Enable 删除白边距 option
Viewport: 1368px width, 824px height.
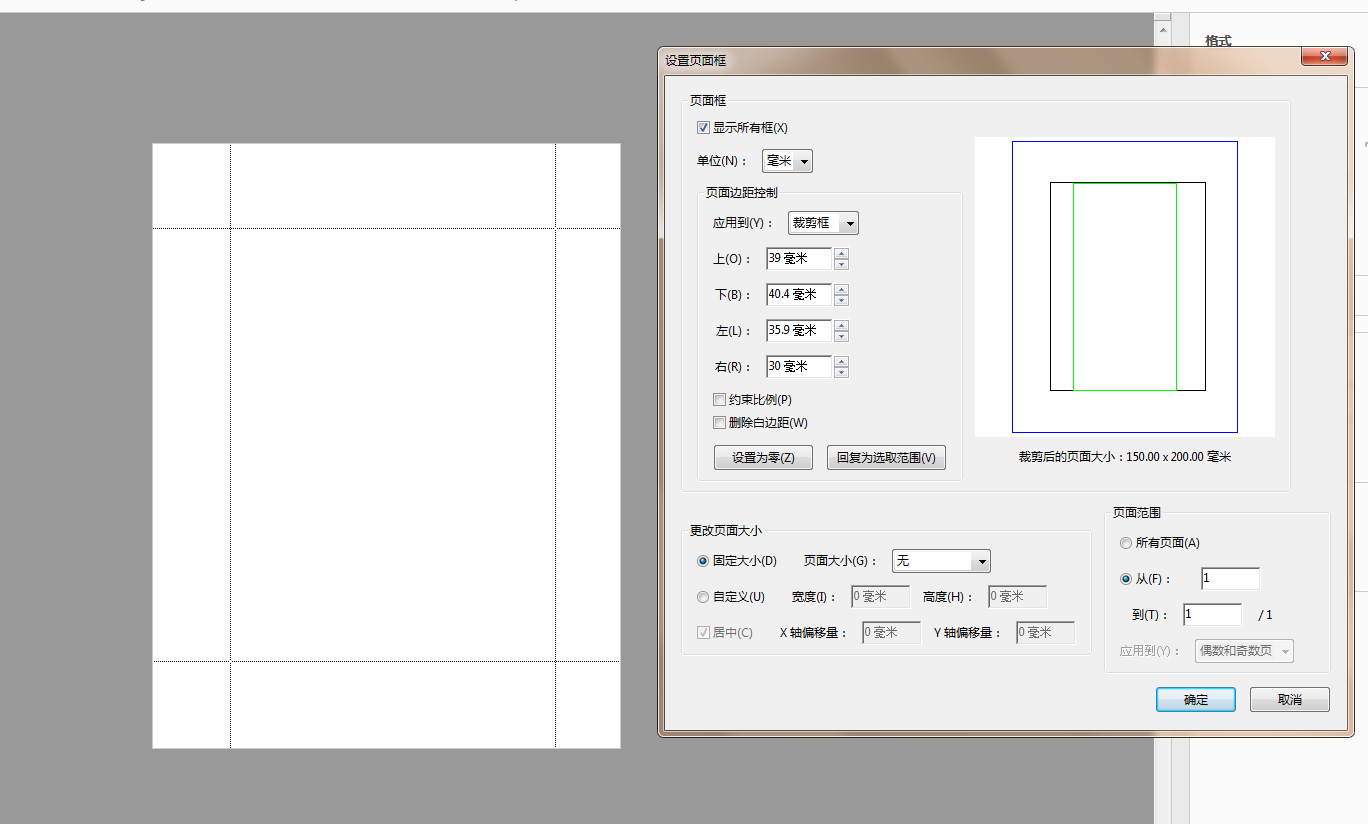719,422
